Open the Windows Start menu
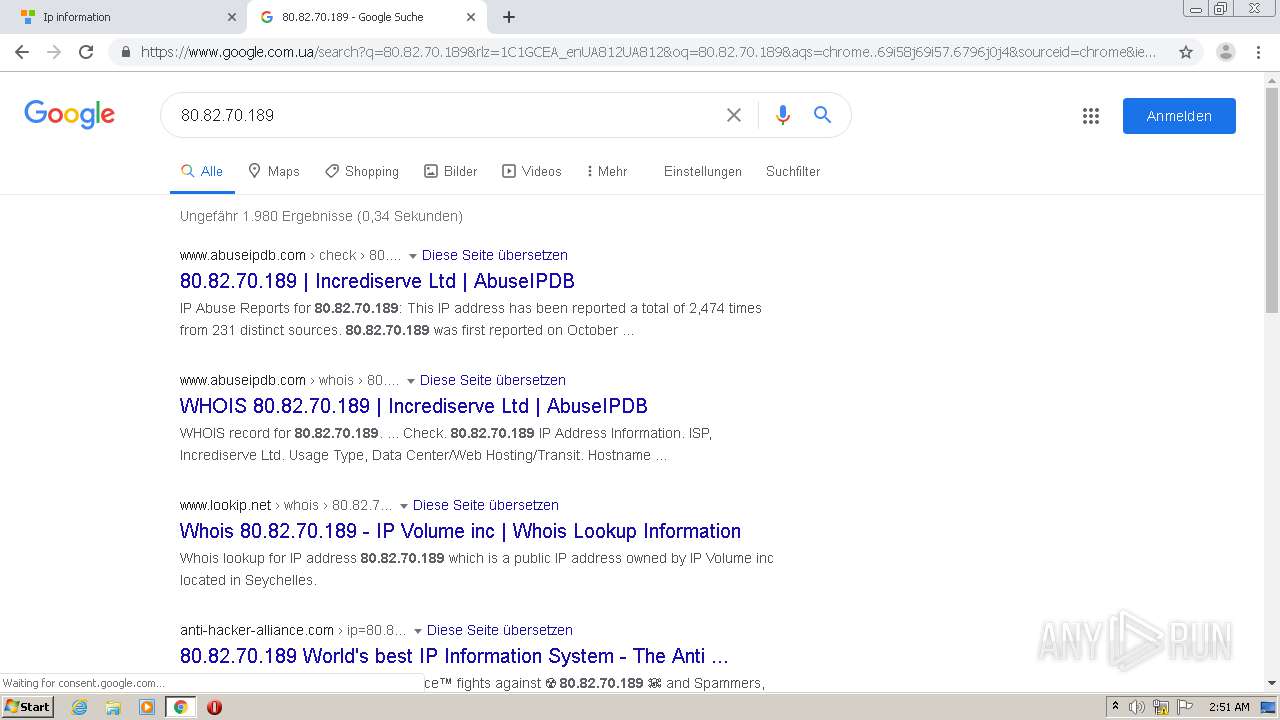 pos(28,706)
